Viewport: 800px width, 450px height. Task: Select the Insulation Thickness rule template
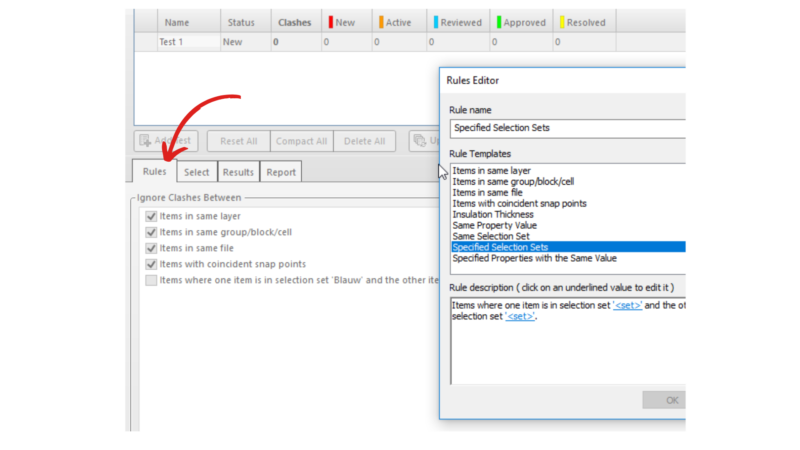(x=493, y=214)
